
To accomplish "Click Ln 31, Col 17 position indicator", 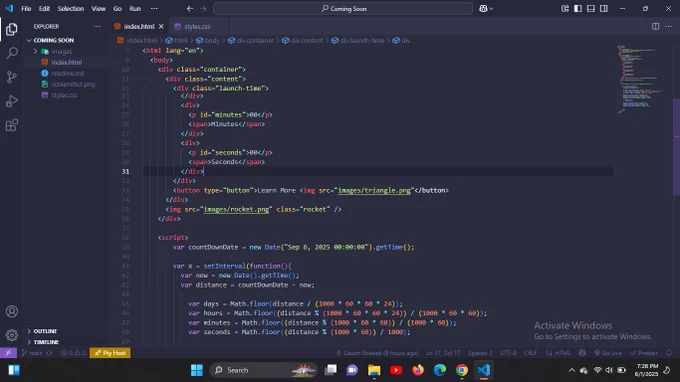I will 443,353.
